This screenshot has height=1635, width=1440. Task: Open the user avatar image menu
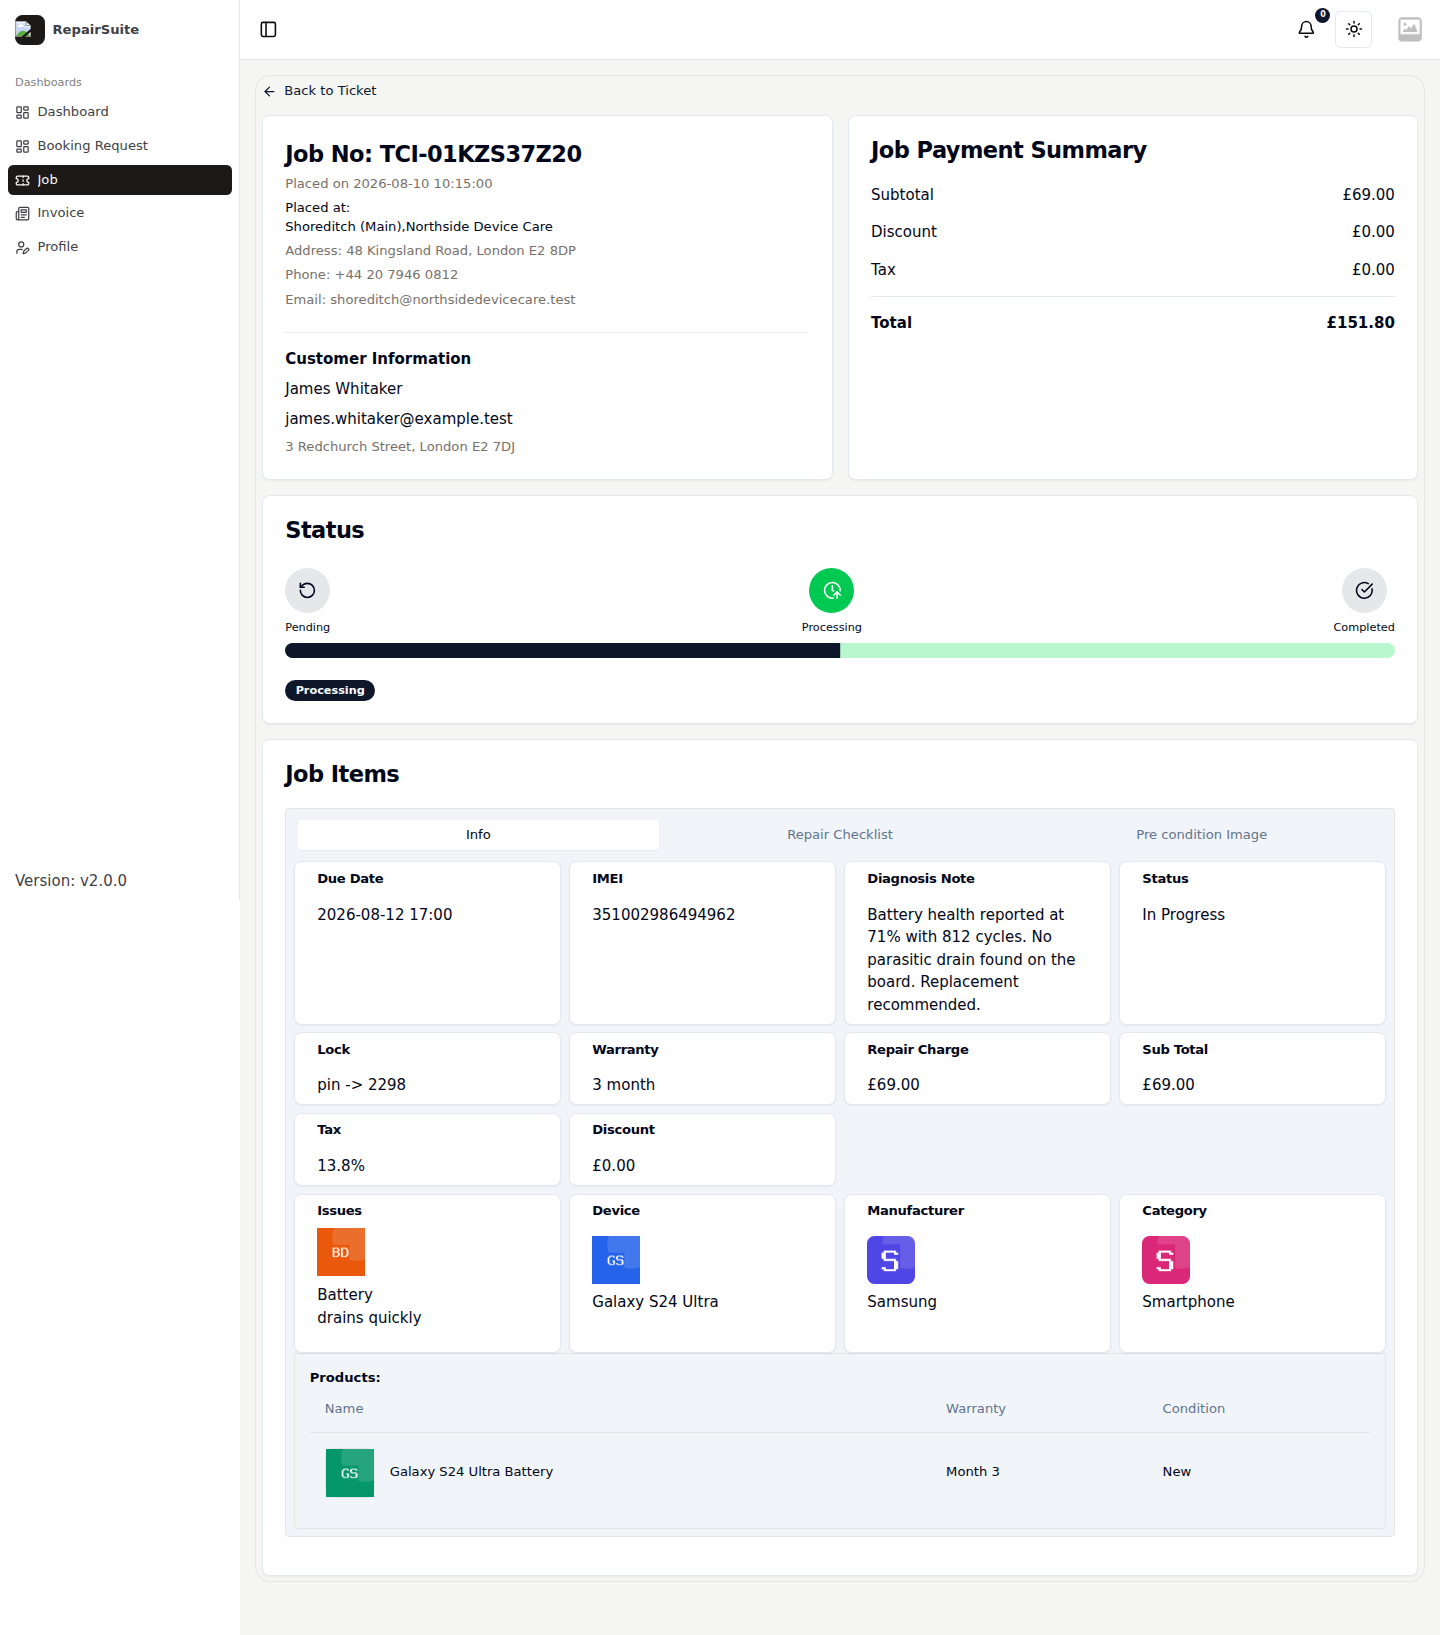[1410, 30]
